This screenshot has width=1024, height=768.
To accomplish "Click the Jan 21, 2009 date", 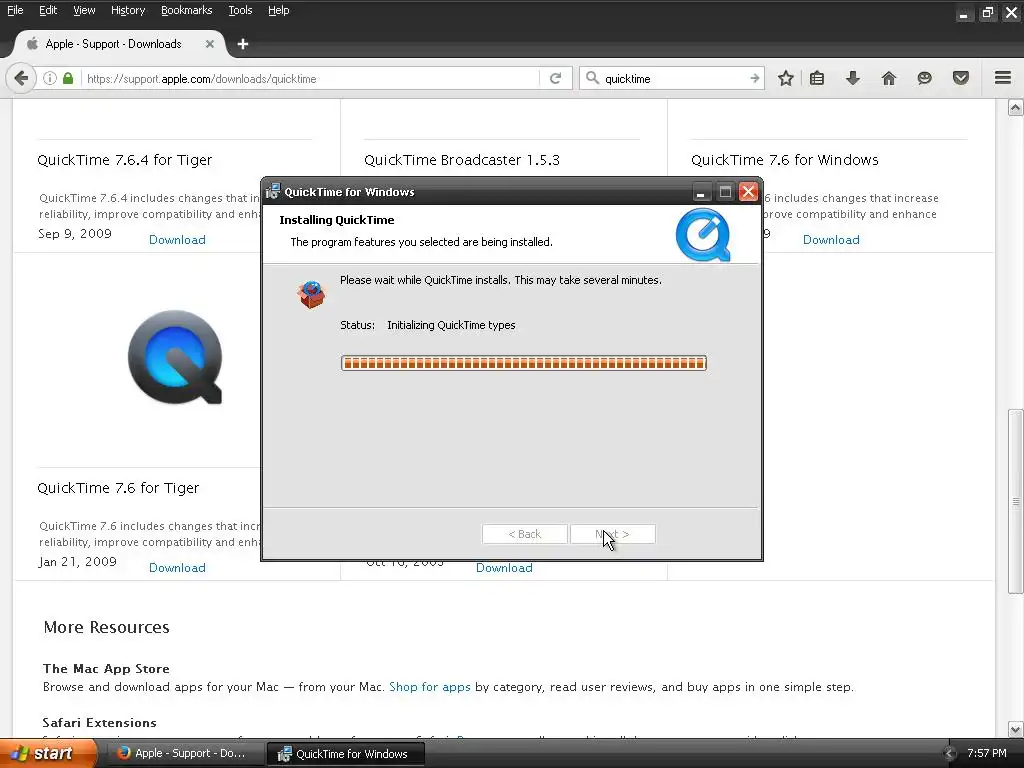I will 77,562.
